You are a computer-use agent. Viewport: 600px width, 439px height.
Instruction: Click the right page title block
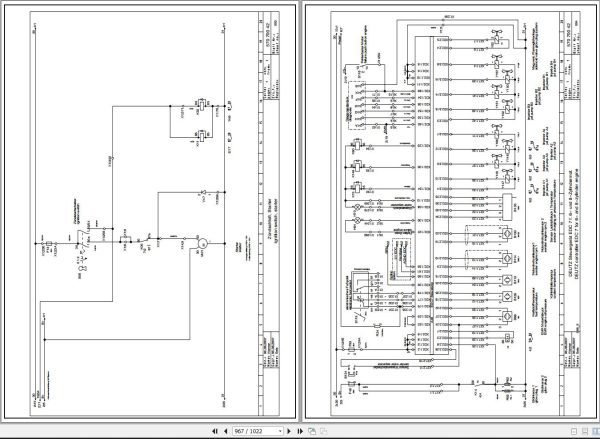click(x=570, y=214)
